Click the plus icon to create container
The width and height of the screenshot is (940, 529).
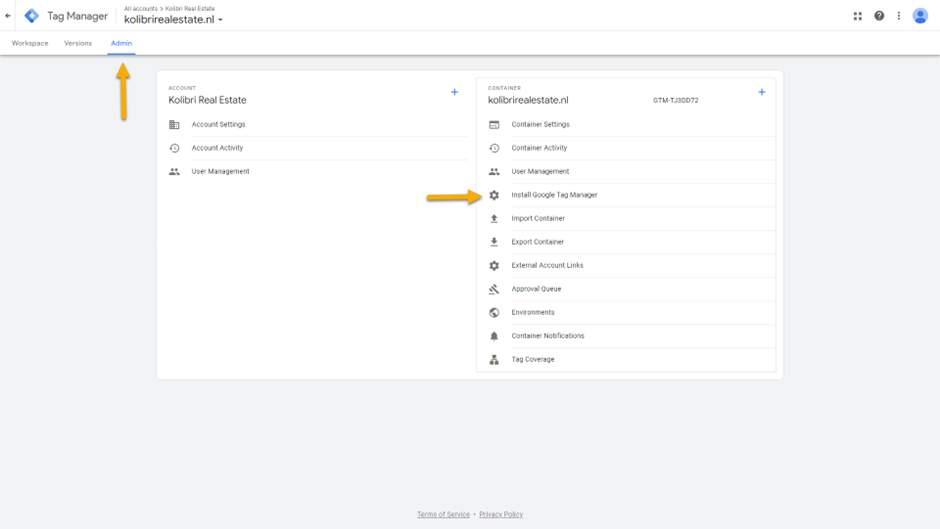point(761,92)
